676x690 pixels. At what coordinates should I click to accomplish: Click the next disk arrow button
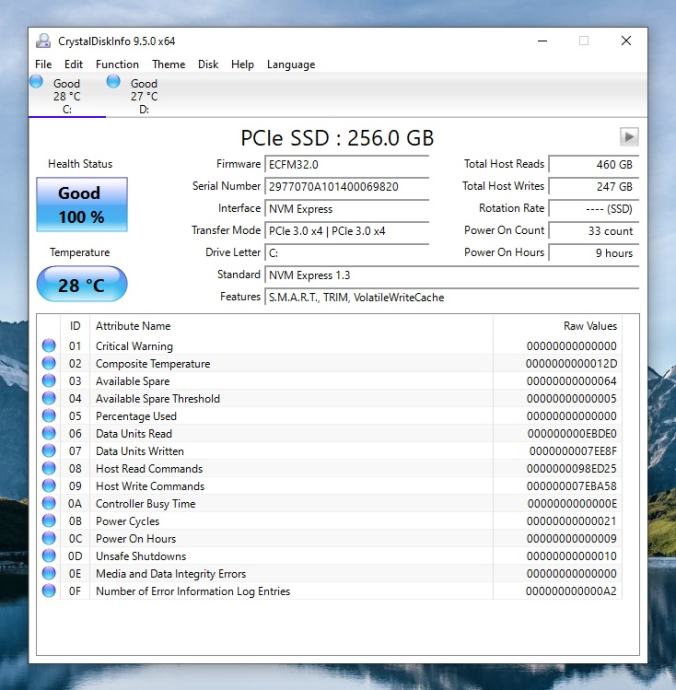click(x=629, y=138)
